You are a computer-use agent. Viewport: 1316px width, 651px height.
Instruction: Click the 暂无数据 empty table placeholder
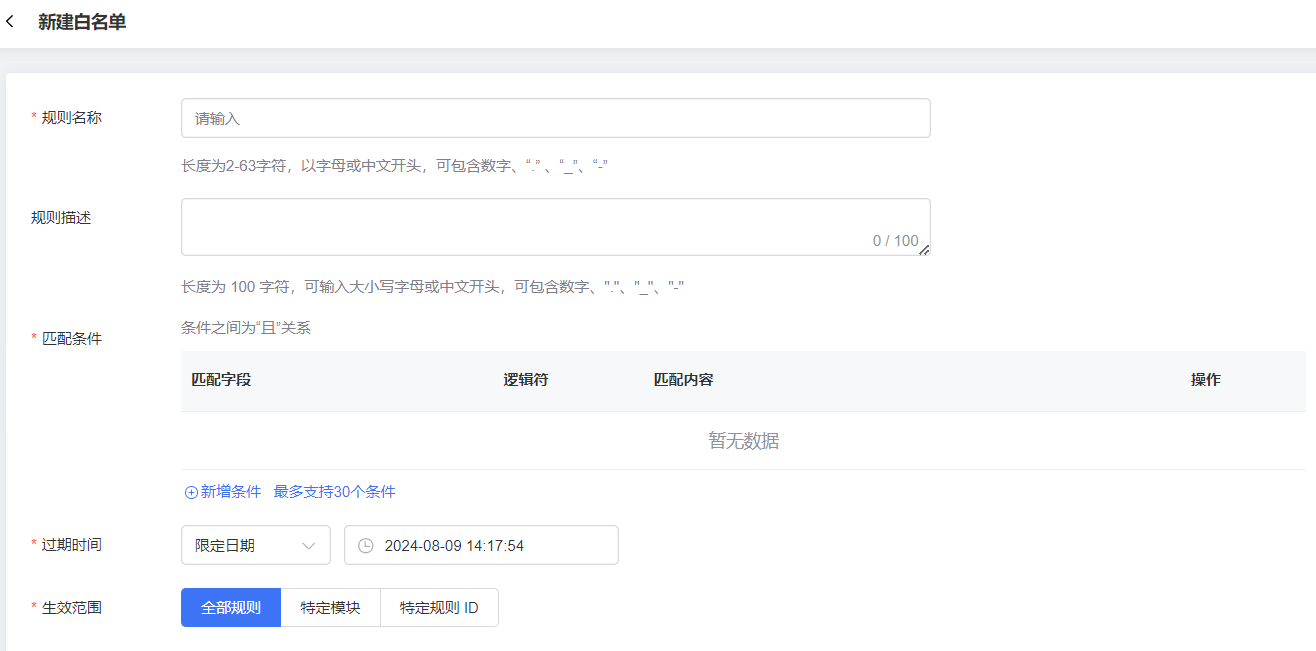click(743, 441)
